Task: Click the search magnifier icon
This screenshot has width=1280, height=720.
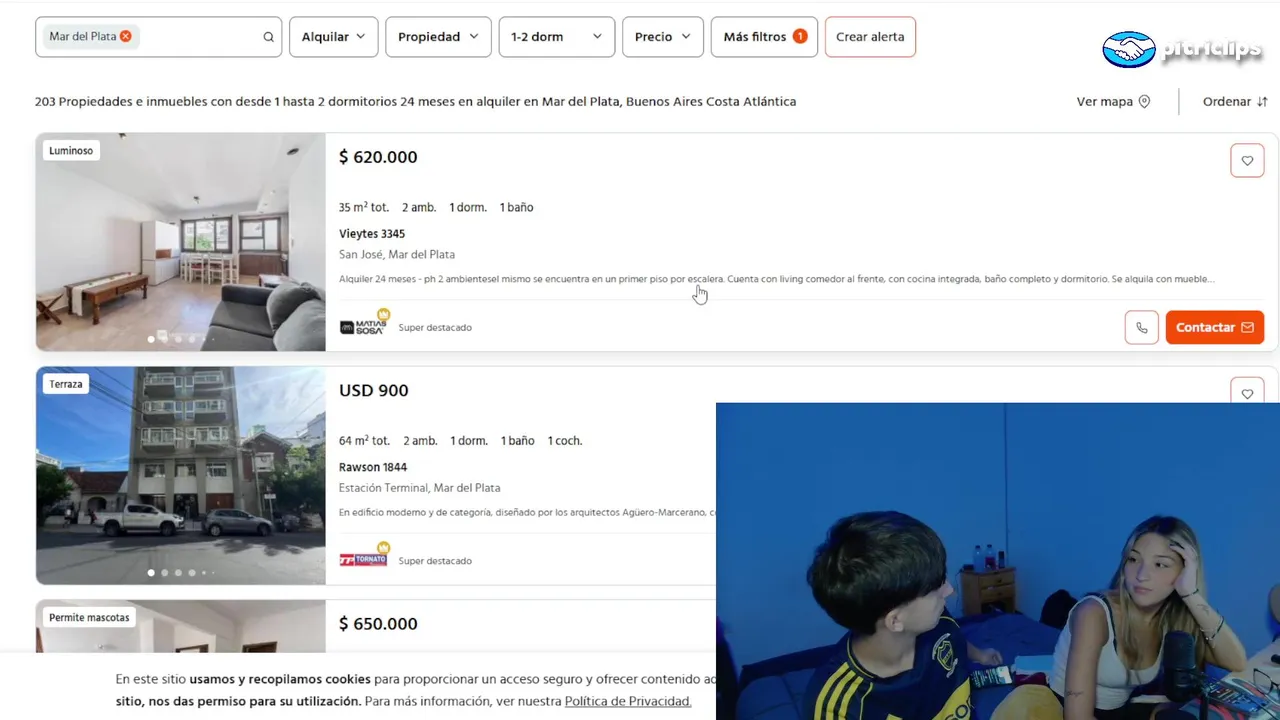Action: coord(268,37)
